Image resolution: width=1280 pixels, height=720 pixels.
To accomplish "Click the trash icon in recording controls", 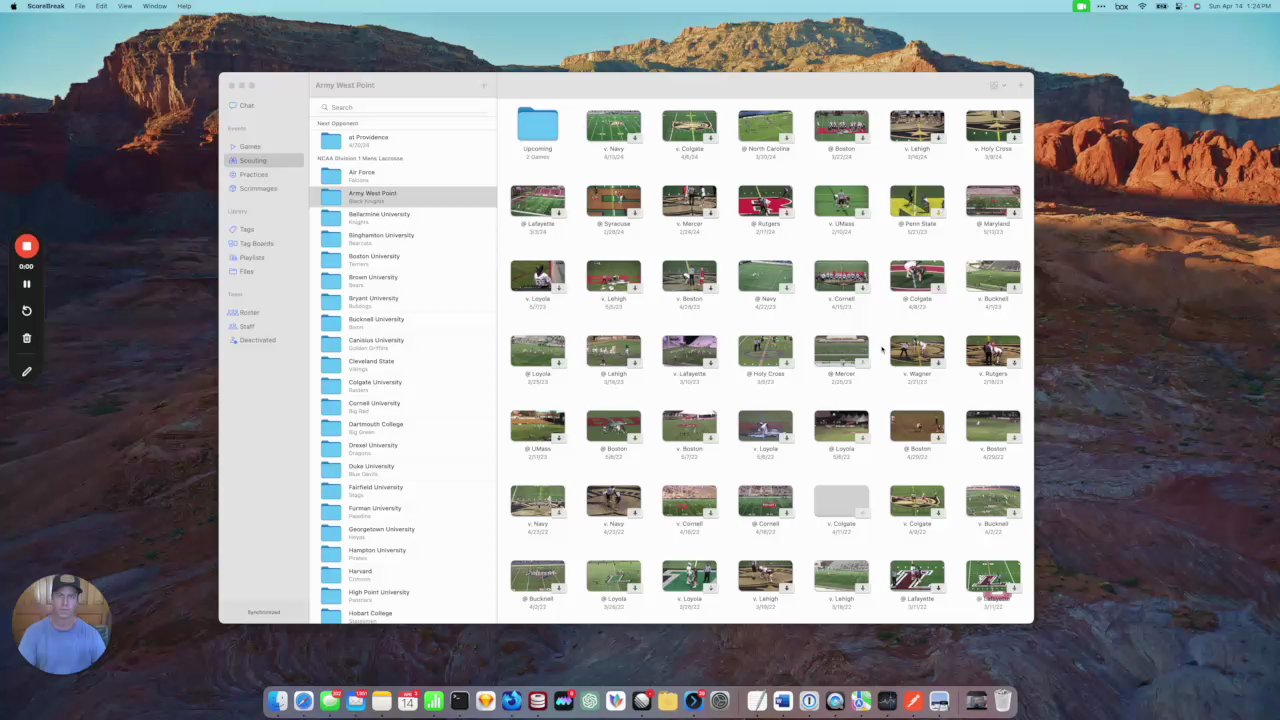I will 27,339.
